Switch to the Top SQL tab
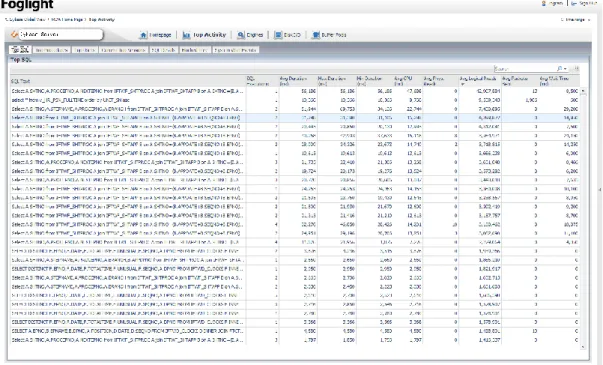The image size is (603, 365). (x=20, y=50)
